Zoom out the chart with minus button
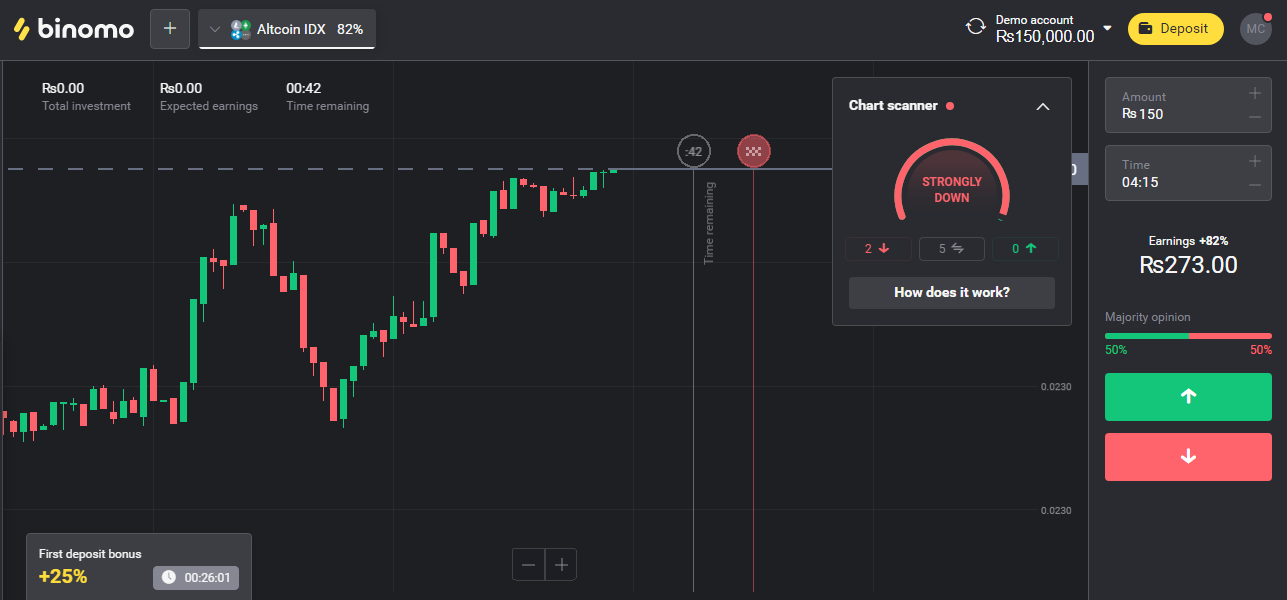This screenshot has width=1287, height=600. coord(529,565)
